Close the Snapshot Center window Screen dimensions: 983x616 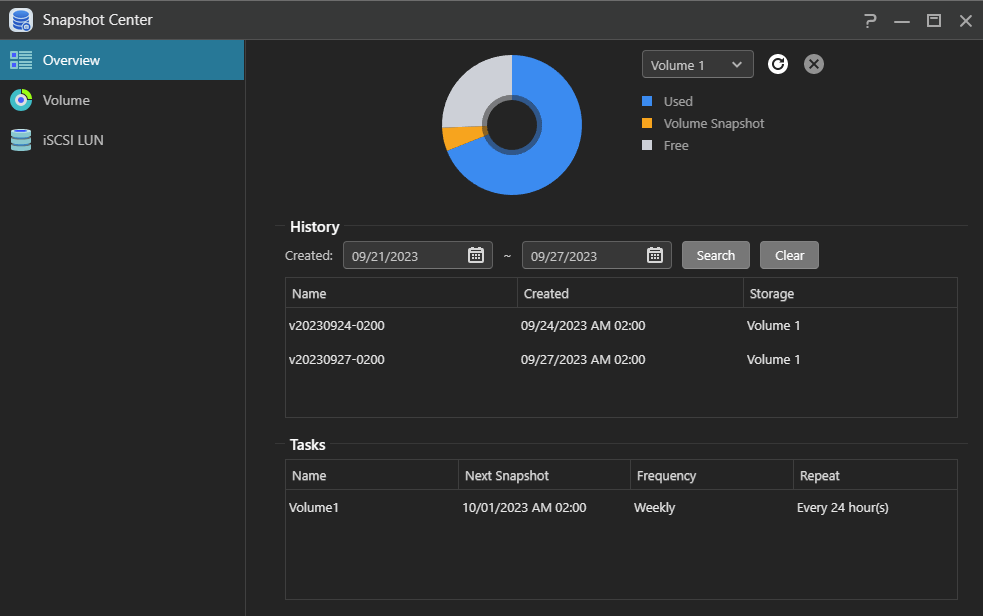coord(965,21)
